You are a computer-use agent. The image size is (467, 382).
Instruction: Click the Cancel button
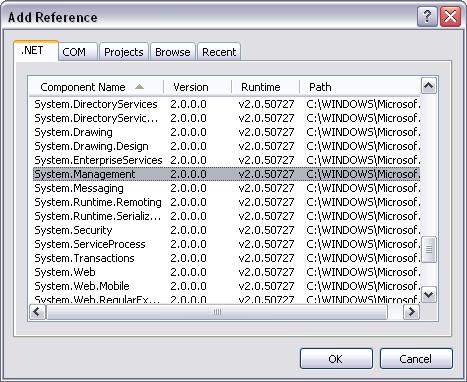(x=416, y=359)
